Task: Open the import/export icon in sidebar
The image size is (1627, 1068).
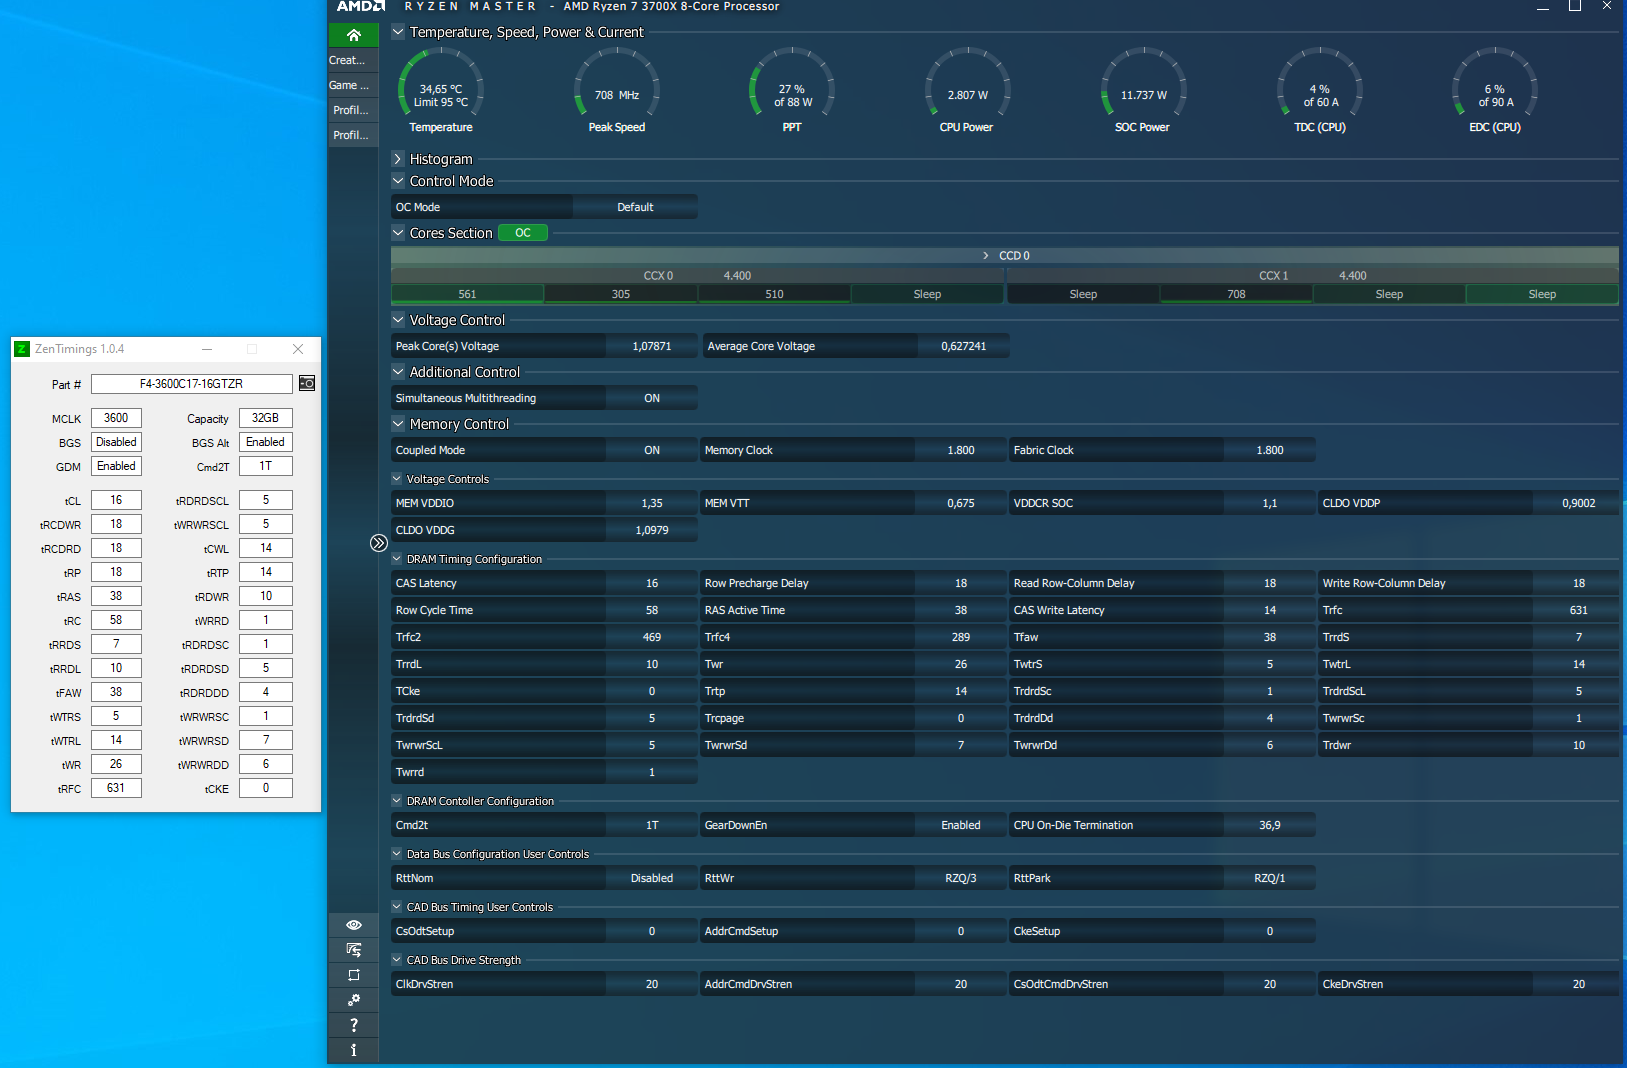Action: (x=353, y=950)
